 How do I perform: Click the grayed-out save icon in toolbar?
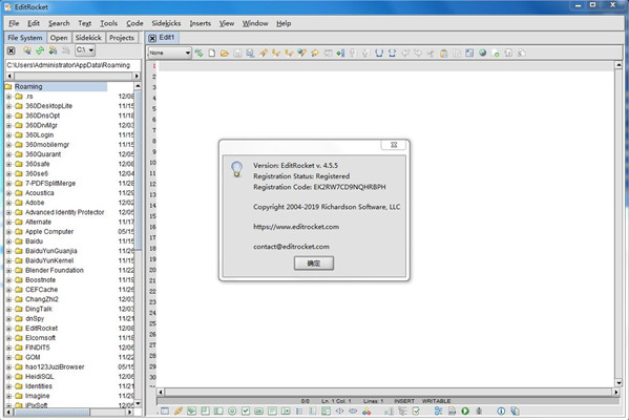coord(237,52)
